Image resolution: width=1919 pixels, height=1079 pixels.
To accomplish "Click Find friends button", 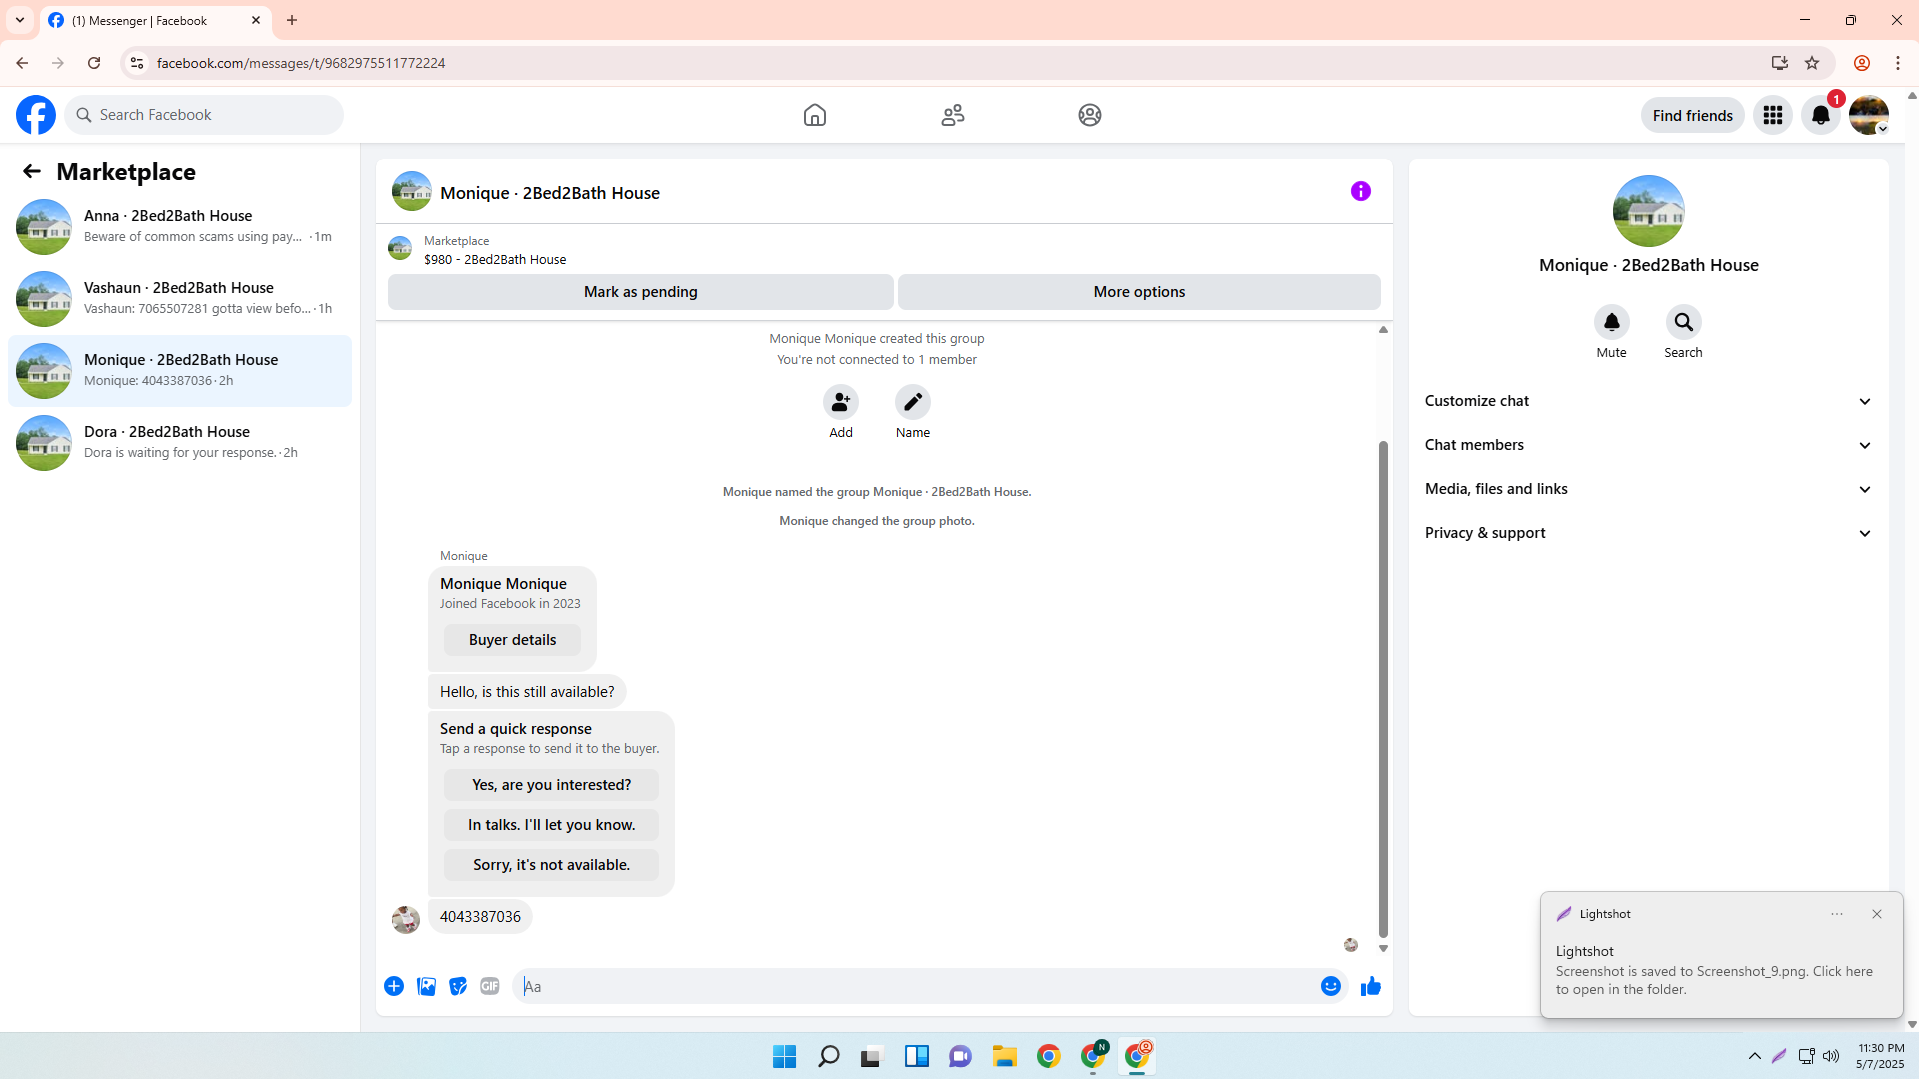I will (1693, 115).
